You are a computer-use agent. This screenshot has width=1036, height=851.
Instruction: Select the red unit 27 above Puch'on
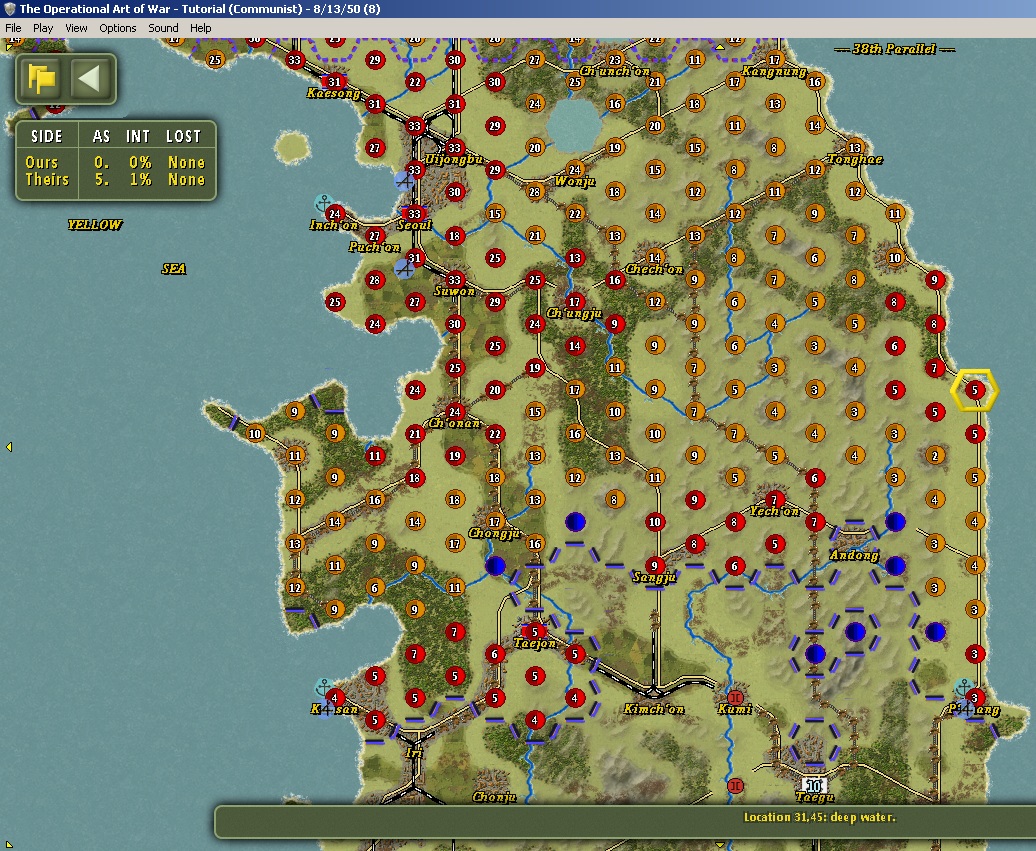tap(375, 236)
